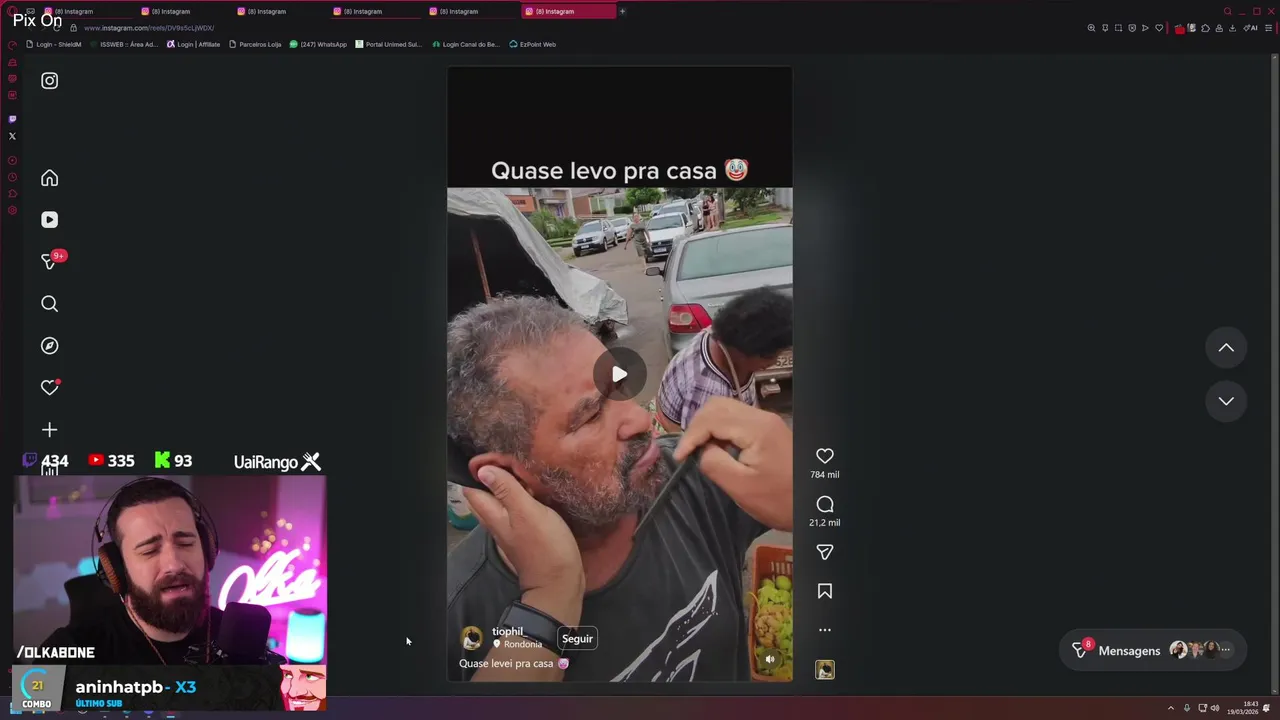Open browser sidebar history clock icon
Viewport: 1280px width, 720px height.
12,177
